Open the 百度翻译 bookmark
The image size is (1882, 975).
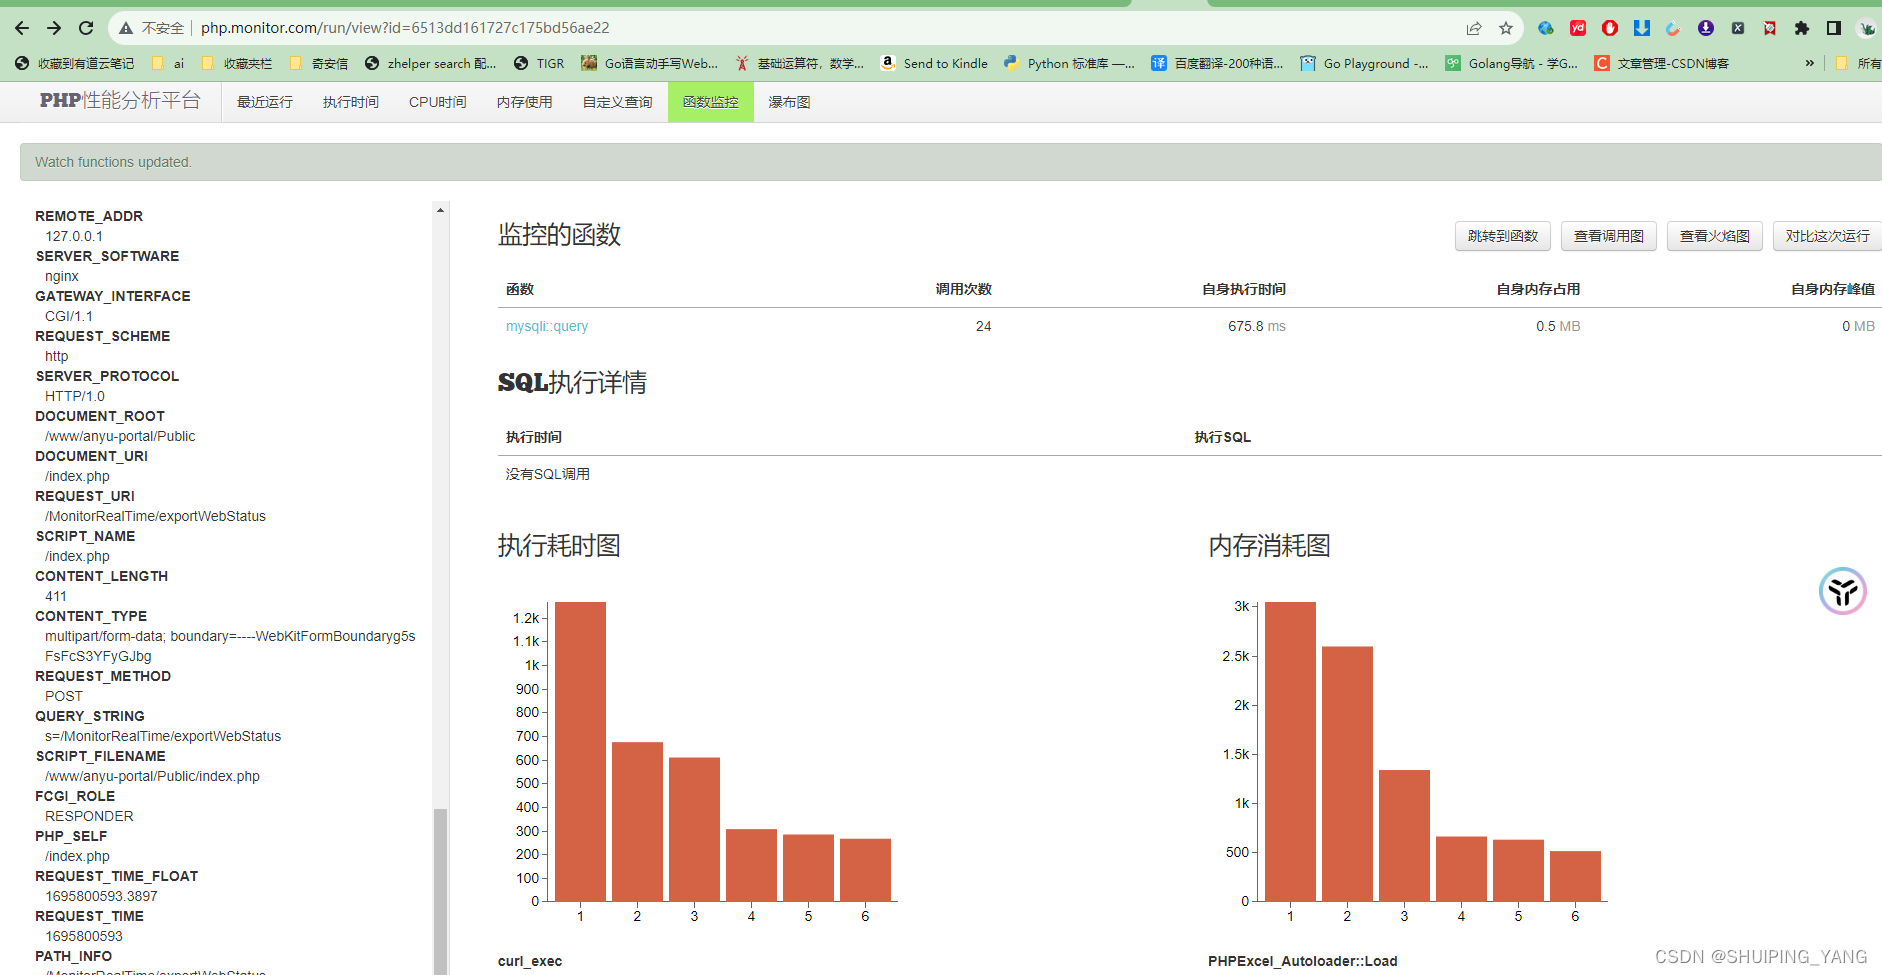pyautogui.click(x=1217, y=63)
